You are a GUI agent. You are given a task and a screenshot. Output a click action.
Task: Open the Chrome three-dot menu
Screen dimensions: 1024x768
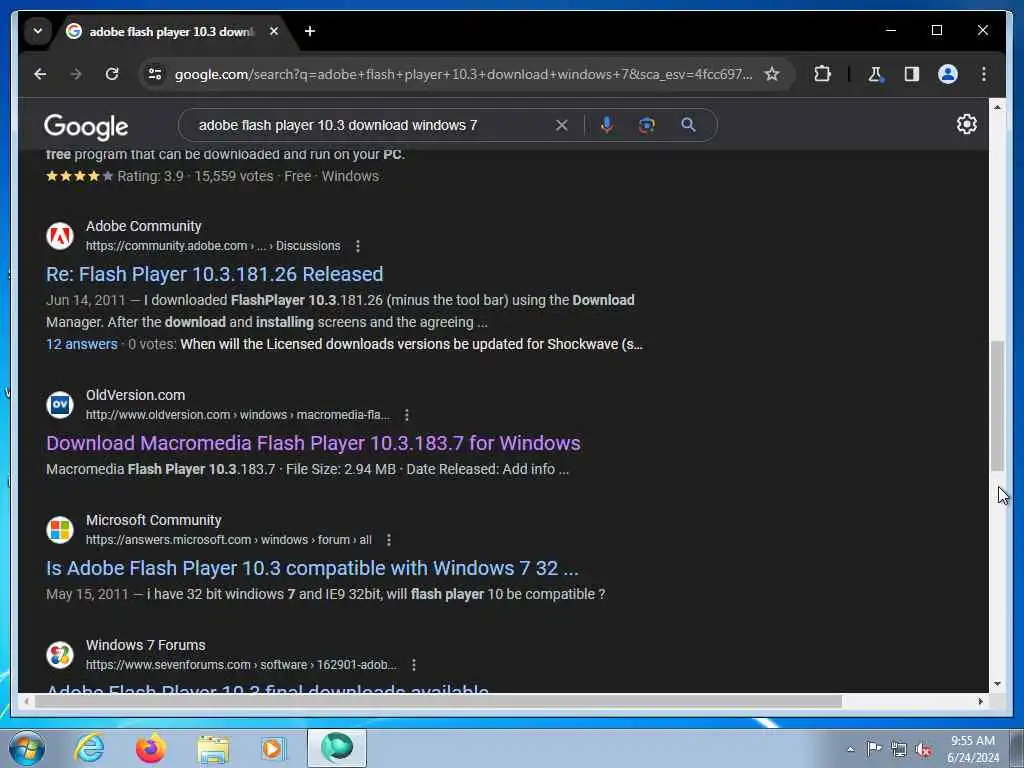point(984,74)
